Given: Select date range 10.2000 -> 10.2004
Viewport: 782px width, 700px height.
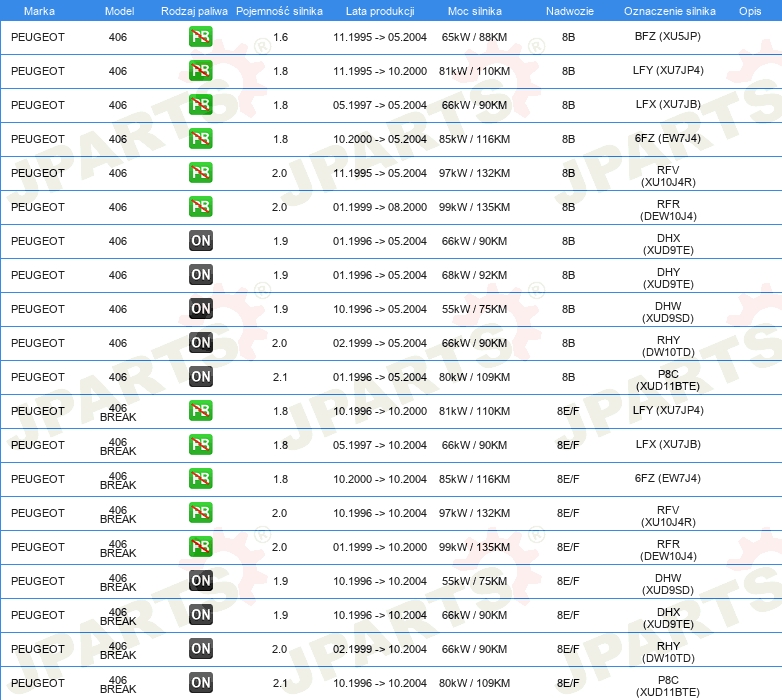Looking at the screenshot, I should pos(380,479).
